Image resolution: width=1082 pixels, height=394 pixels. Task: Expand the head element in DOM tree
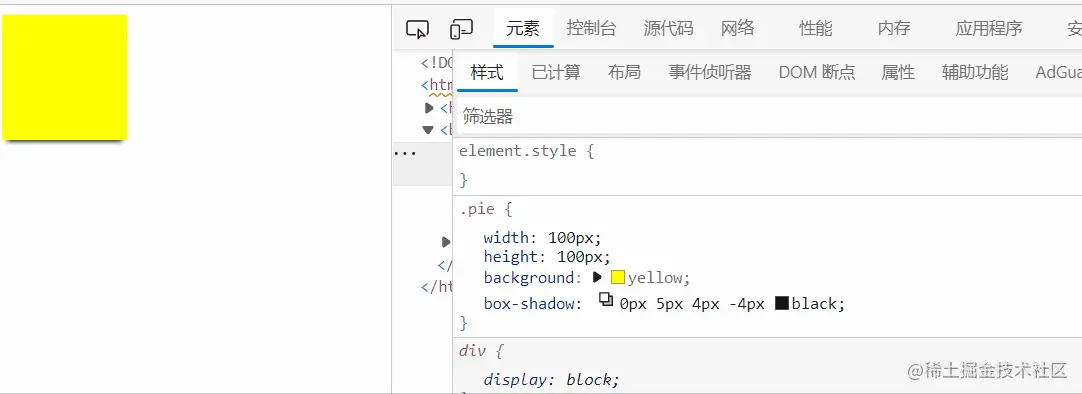tap(429, 108)
